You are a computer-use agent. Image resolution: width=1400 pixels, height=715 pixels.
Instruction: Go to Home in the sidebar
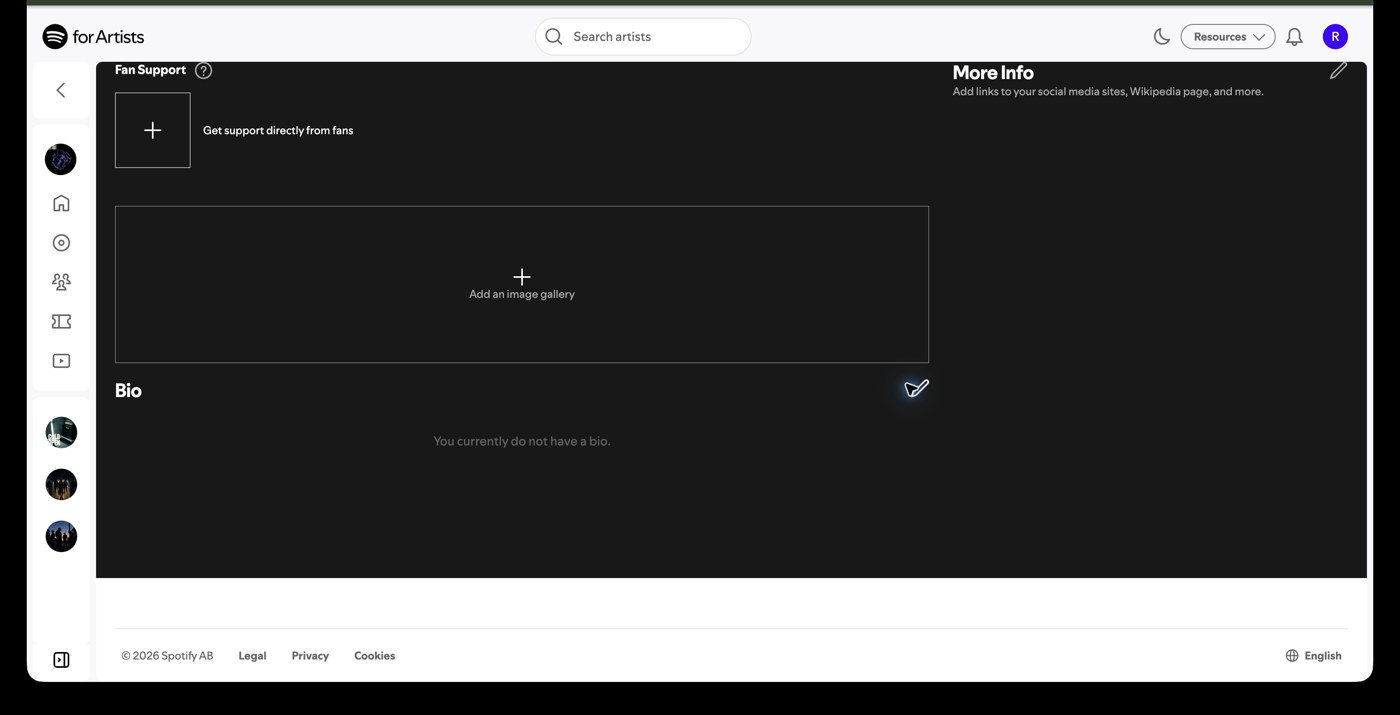coord(61,203)
